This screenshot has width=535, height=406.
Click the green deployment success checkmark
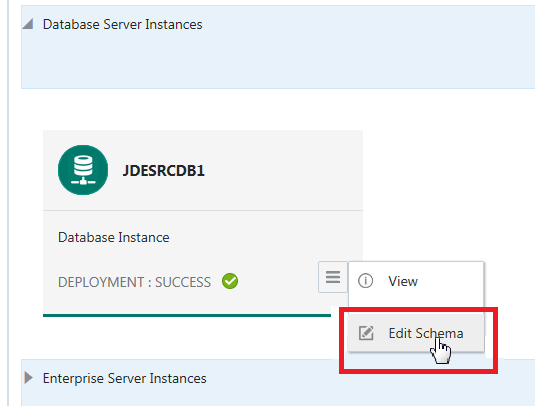[230, 281]
